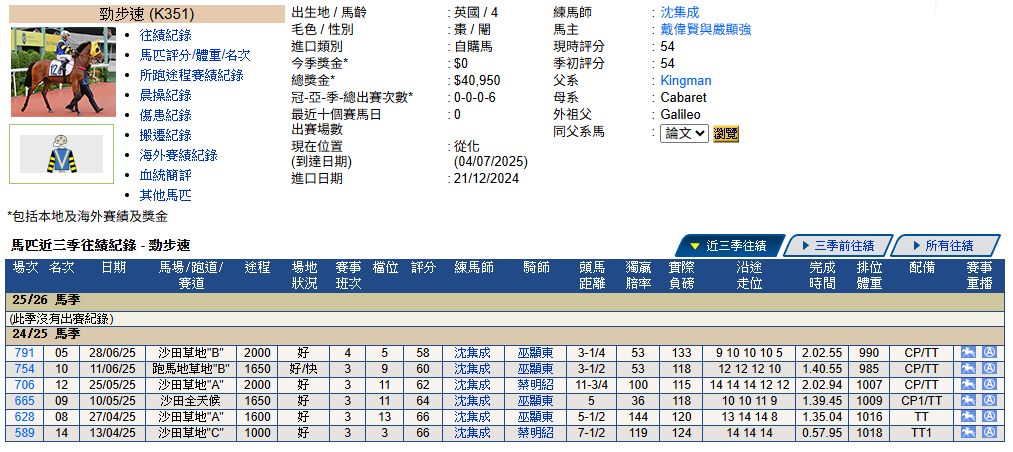The width and height of the screenshot is (1013, 452).
Task: Open race 628 aerial replay icon
Action: [989, 417]
